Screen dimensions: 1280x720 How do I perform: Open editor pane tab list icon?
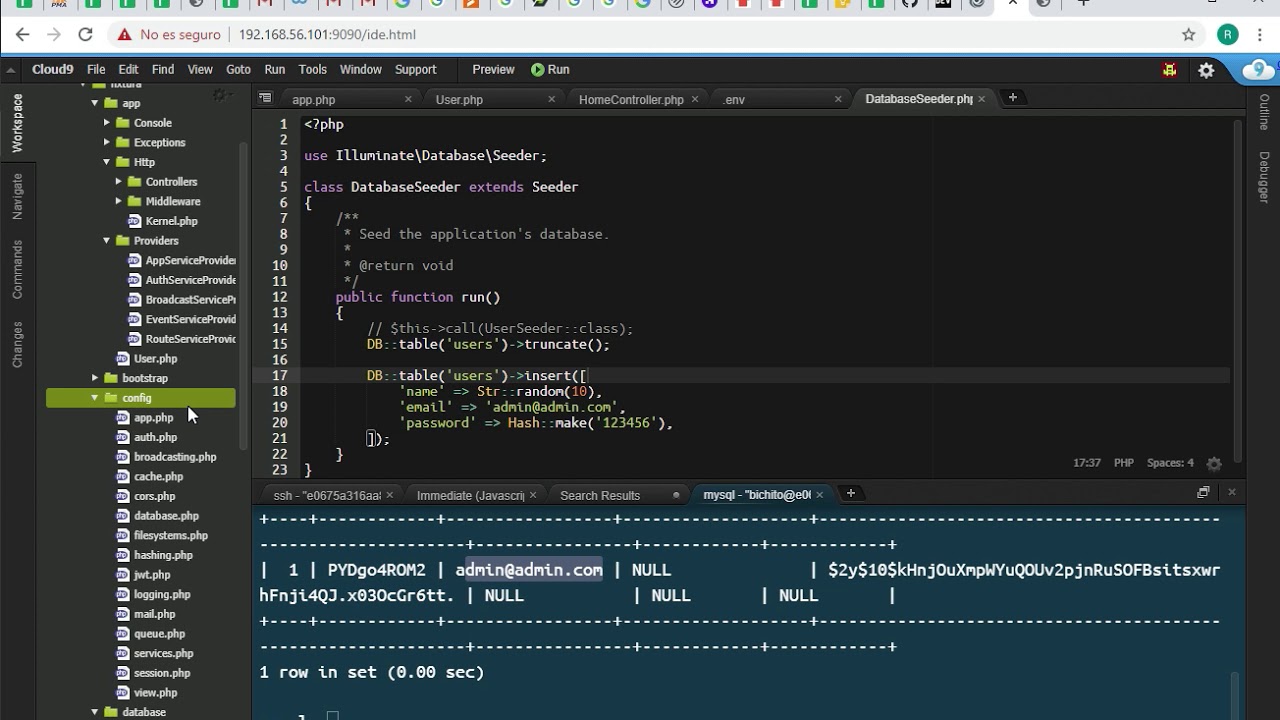[265, 98]
